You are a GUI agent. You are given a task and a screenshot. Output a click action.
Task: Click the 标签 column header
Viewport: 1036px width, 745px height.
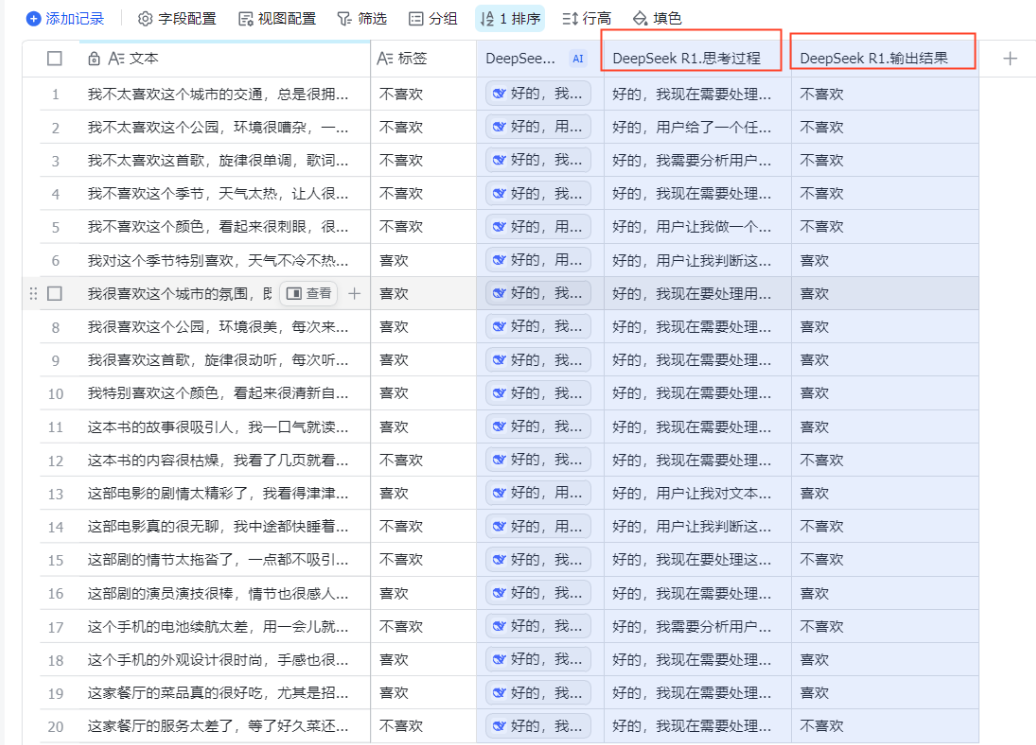(x=424, y=59)
